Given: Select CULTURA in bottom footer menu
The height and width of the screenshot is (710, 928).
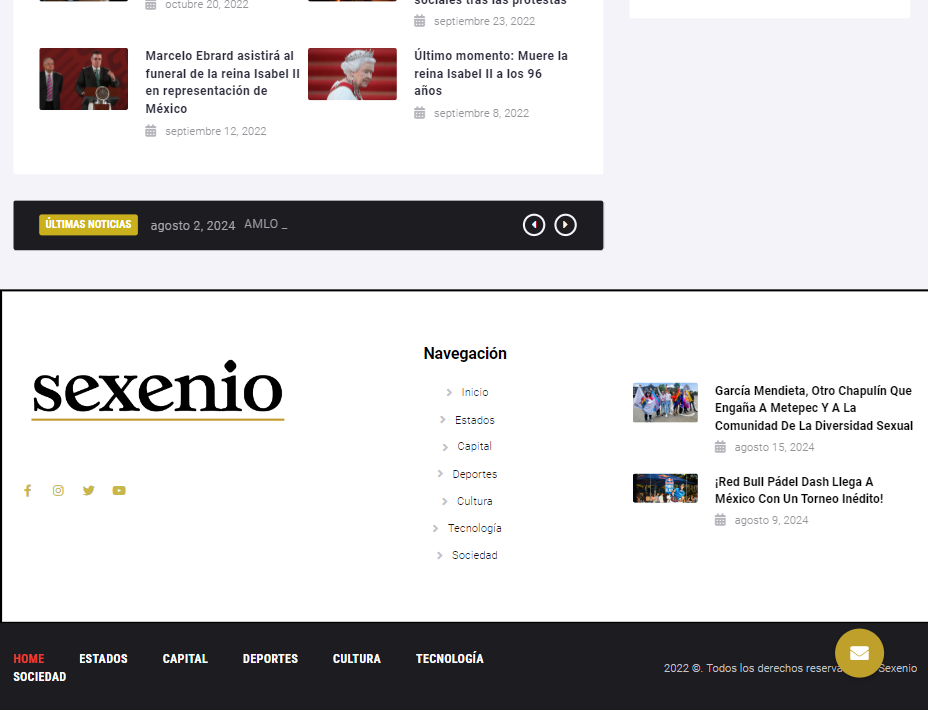Looking at the screenshot, I should [x=357, y=659].
